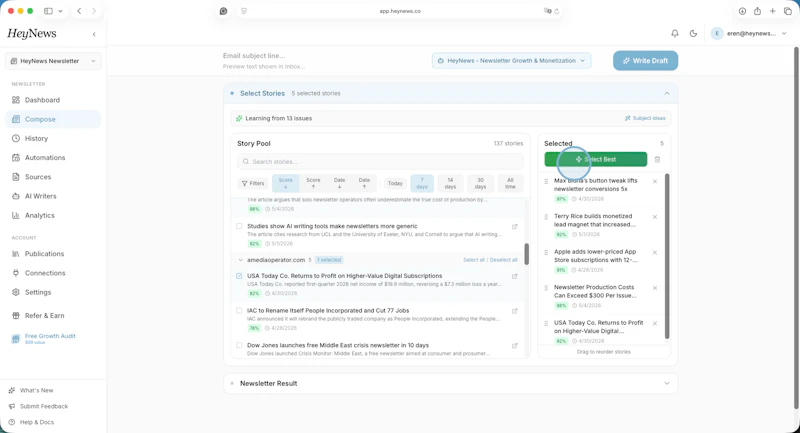Remove USA Today Co. story from Selected
The height and width of the screenshot is (433, 800).
click(x=655, y=324)
